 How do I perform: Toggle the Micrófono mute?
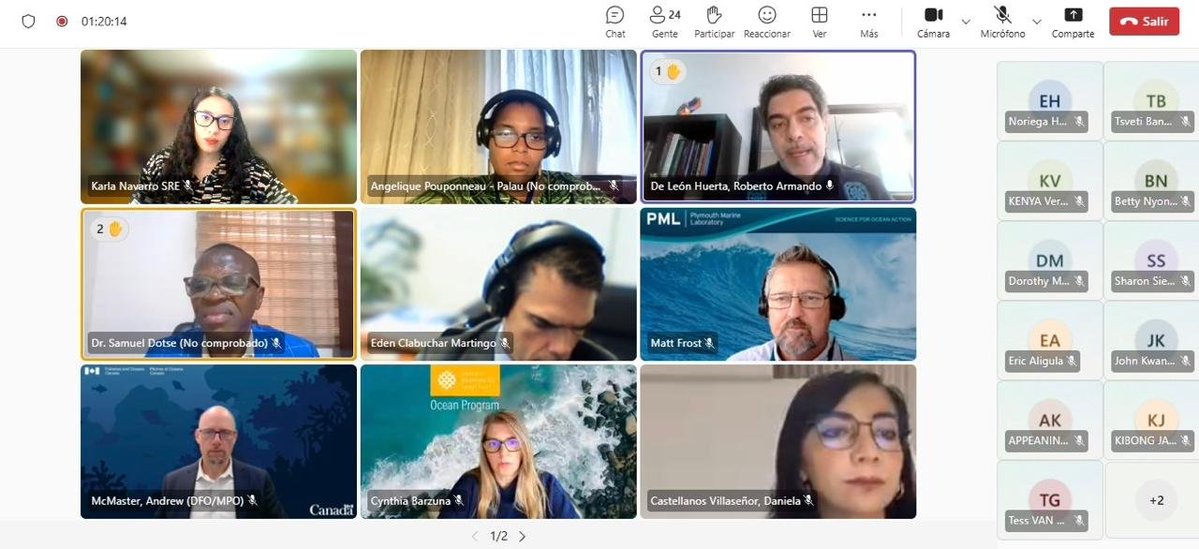point(1002,22)
